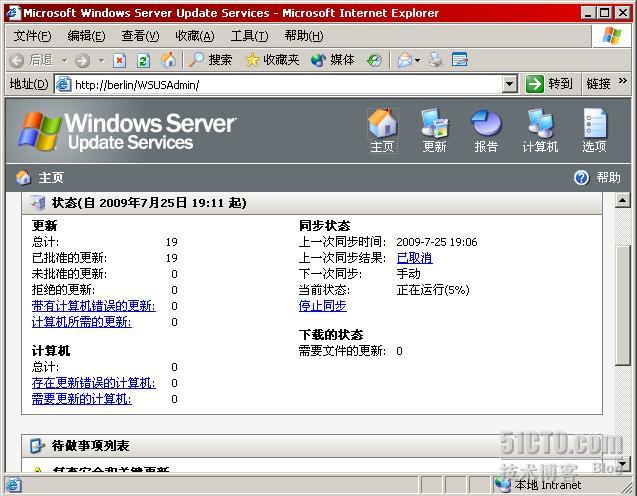Go to the browser Home page icon

pyautogui.click(x=168, y=61)
